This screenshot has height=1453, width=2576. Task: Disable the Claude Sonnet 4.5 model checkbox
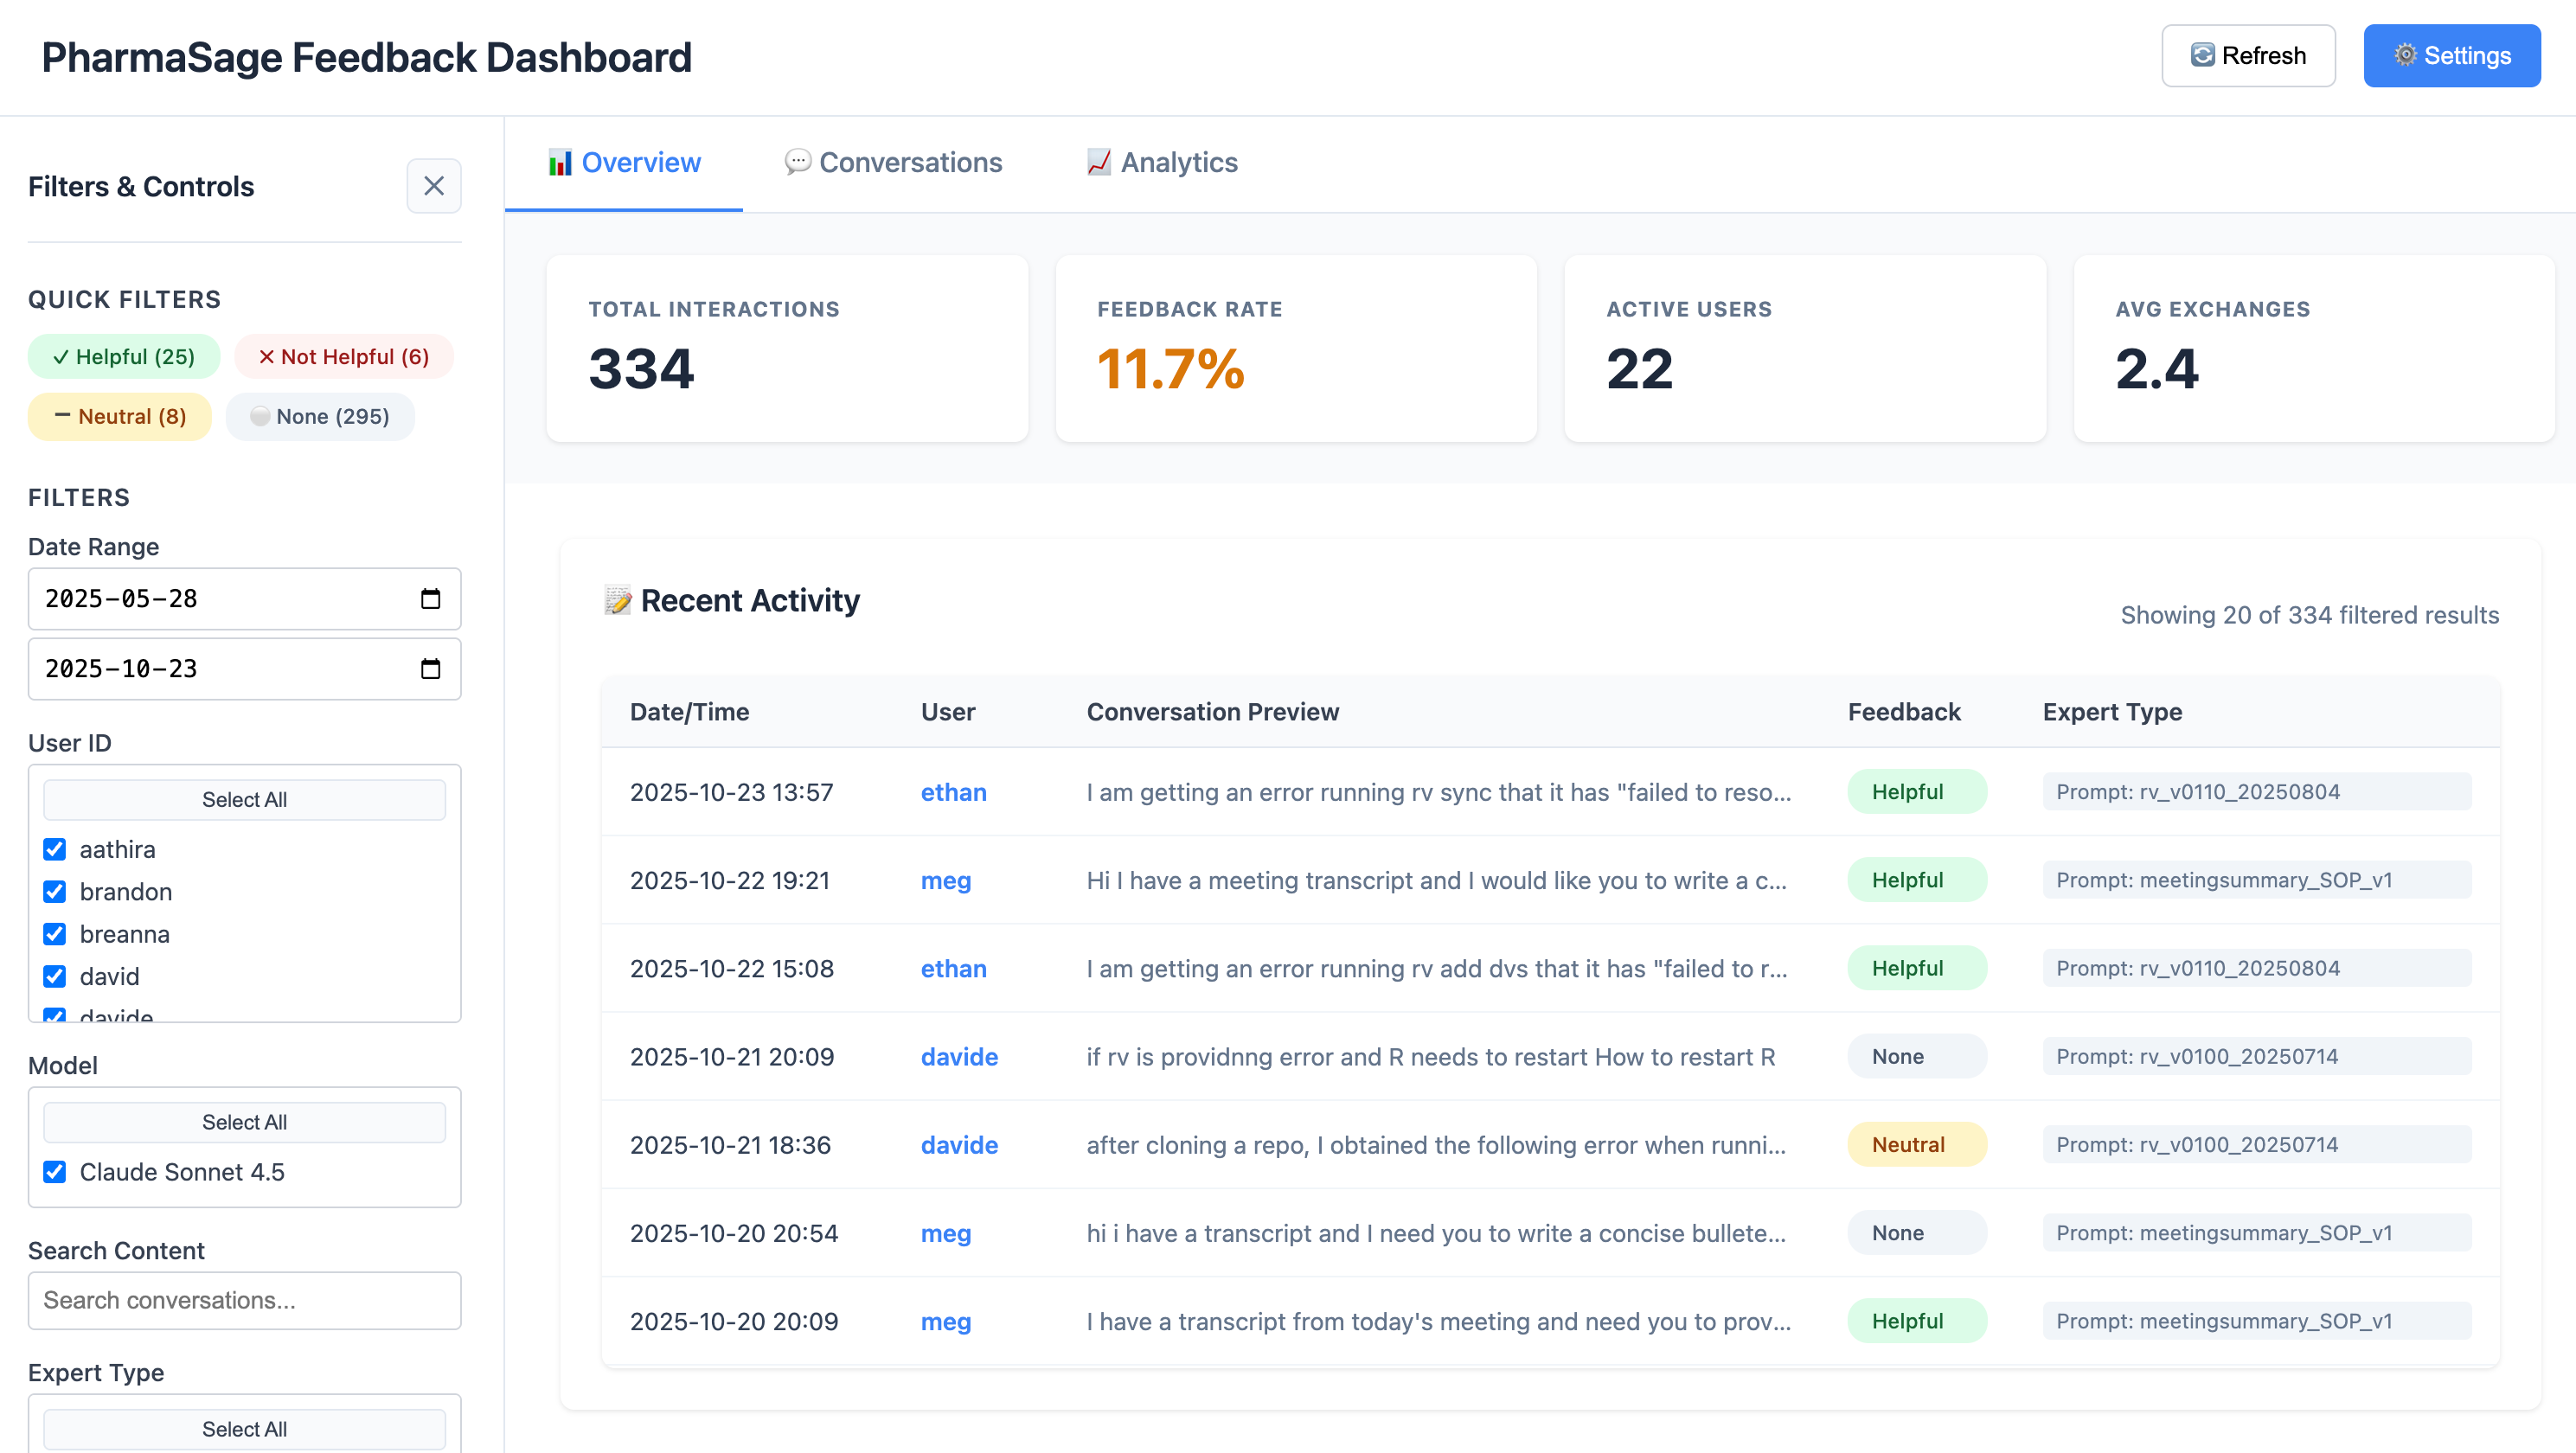[55, 1172]
